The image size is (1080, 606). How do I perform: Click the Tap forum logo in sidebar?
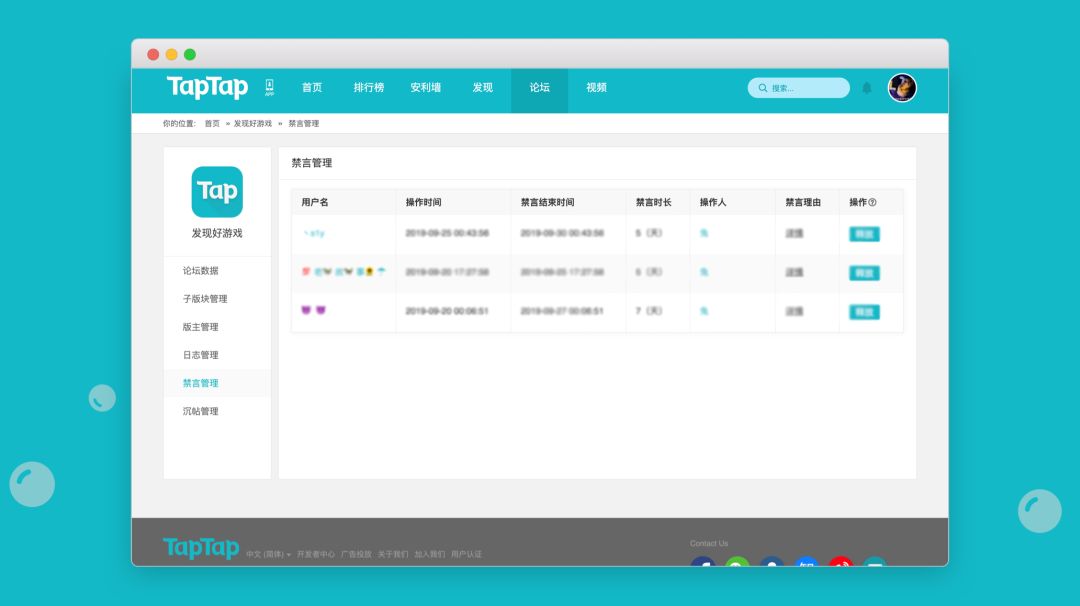click(x=217, y=192)
